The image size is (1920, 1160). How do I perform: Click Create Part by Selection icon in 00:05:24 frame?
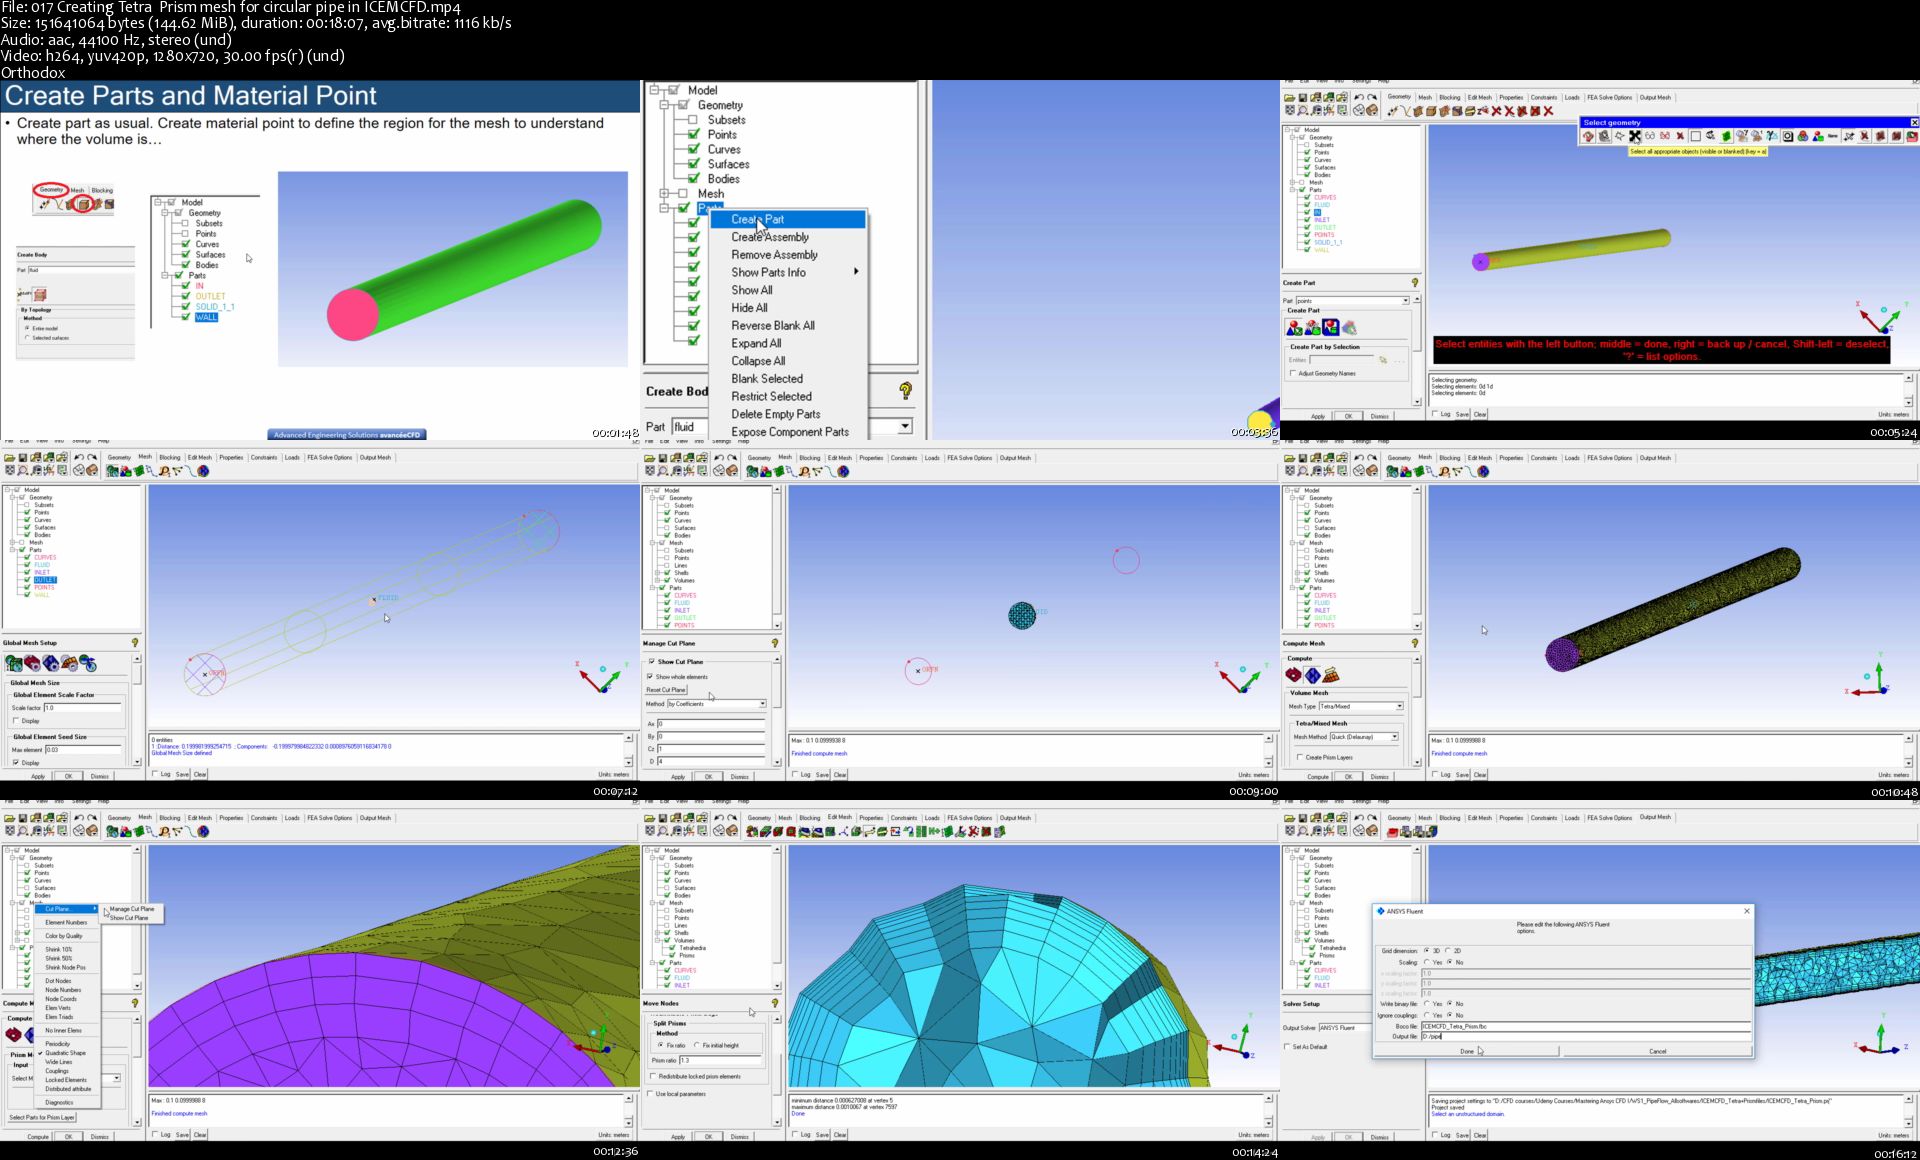pos(1295,327)
